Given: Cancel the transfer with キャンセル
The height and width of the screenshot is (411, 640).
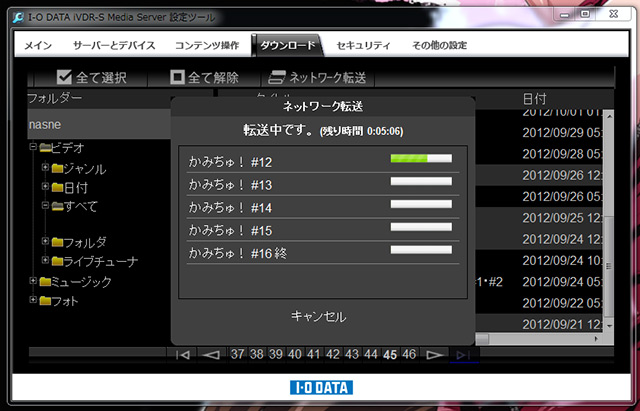Looking at the screenshot, I should click(318, 316).
